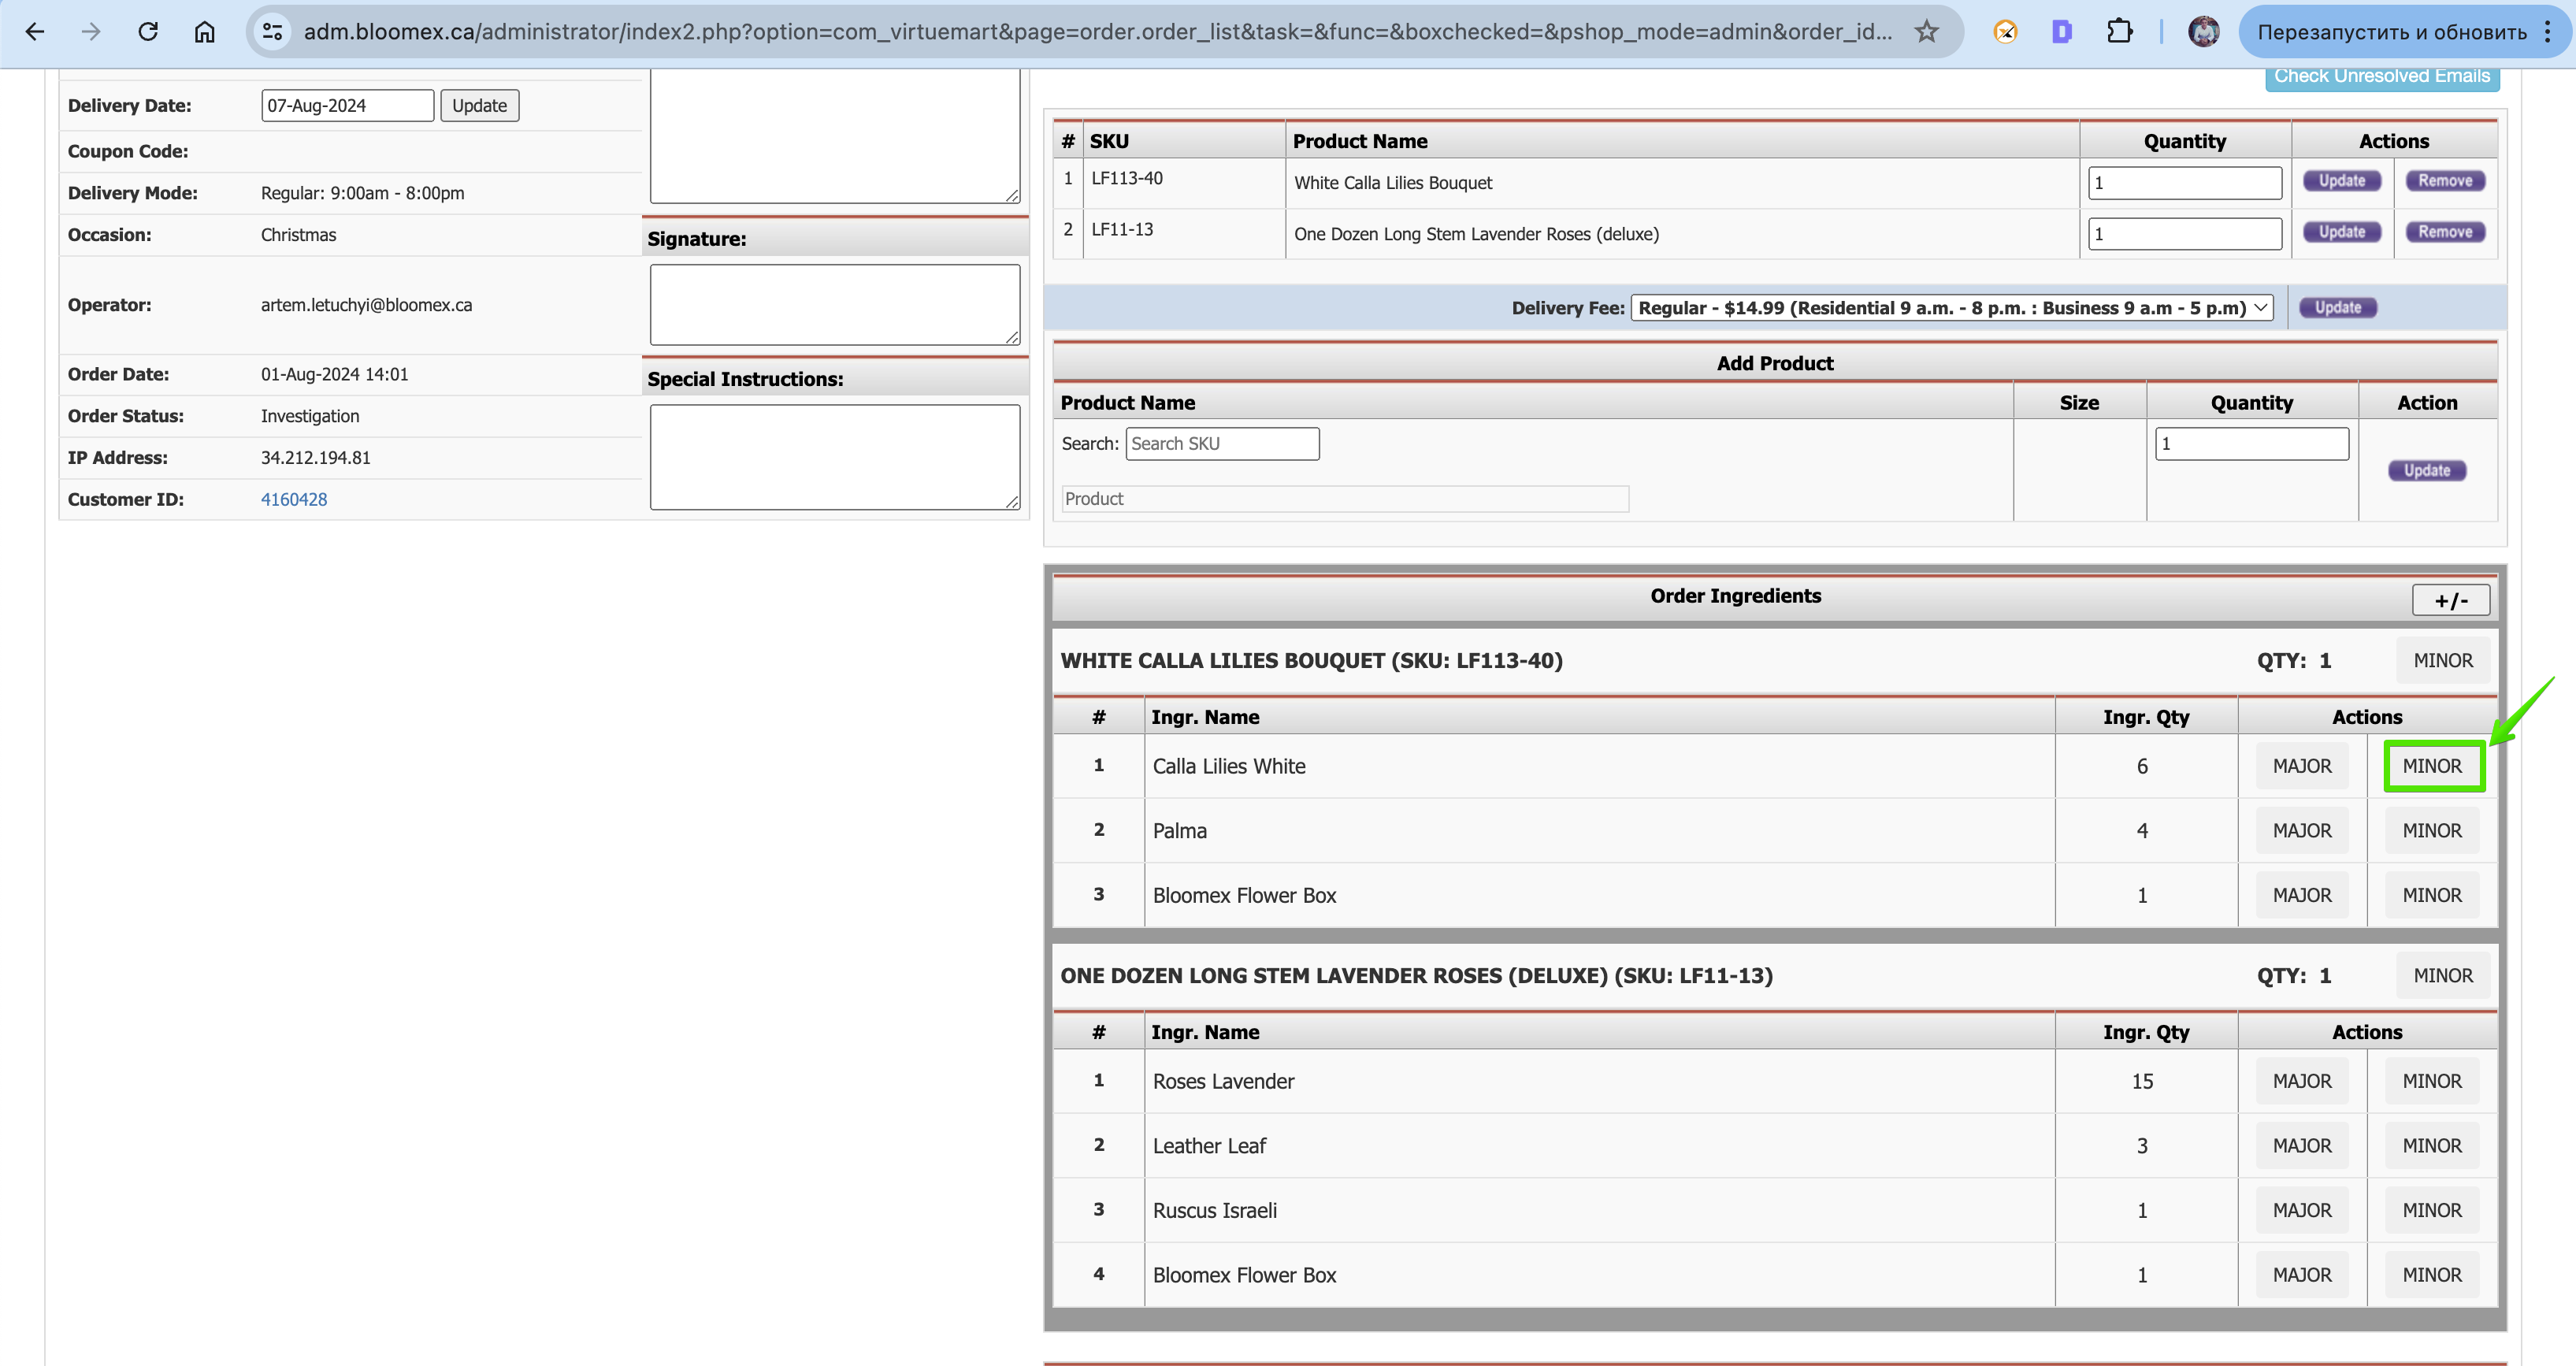Bookmark this page with the star icon
The height and width of the screenshot is (1366, 2576).
tap(1926, 32)
